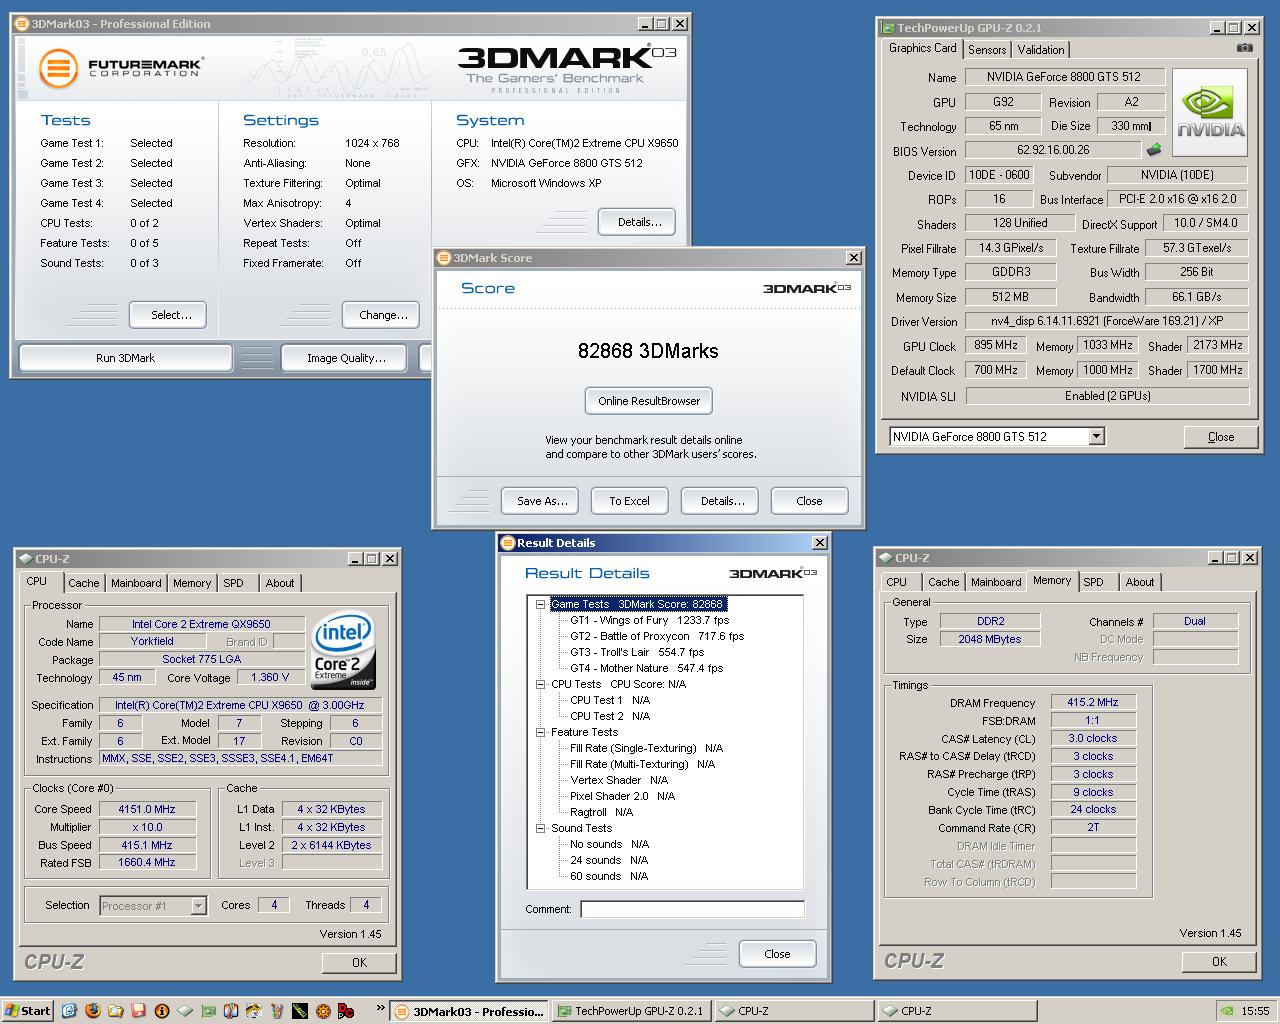Image resolution: width=1280 pixels, height=1024 pixels.
Task: Select the Ragtroll N/A row
Action: click(602, 812)
